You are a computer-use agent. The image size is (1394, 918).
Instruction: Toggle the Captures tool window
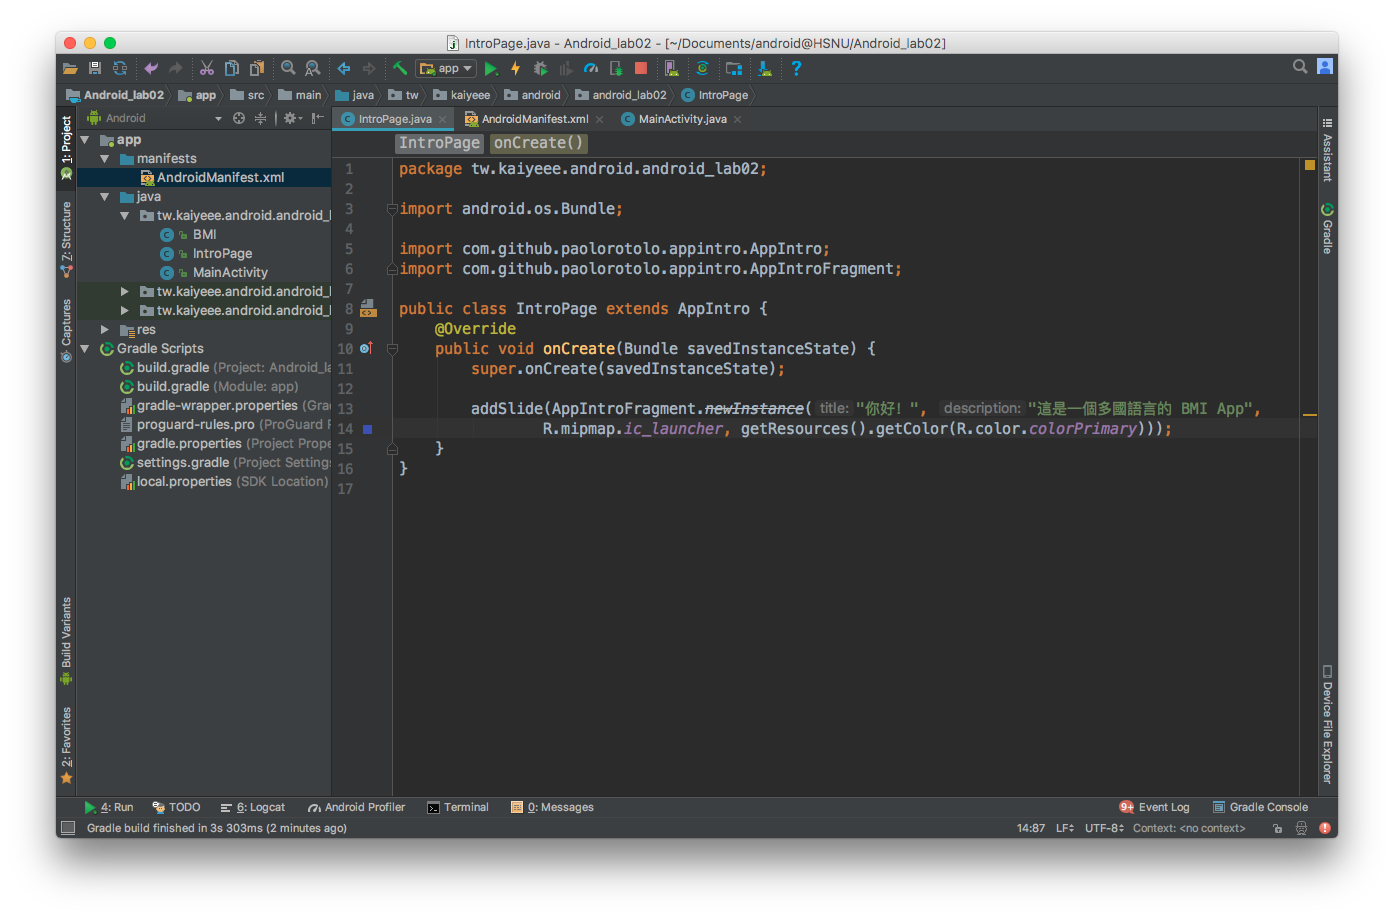pyautogui.click(x=66, y=331)
